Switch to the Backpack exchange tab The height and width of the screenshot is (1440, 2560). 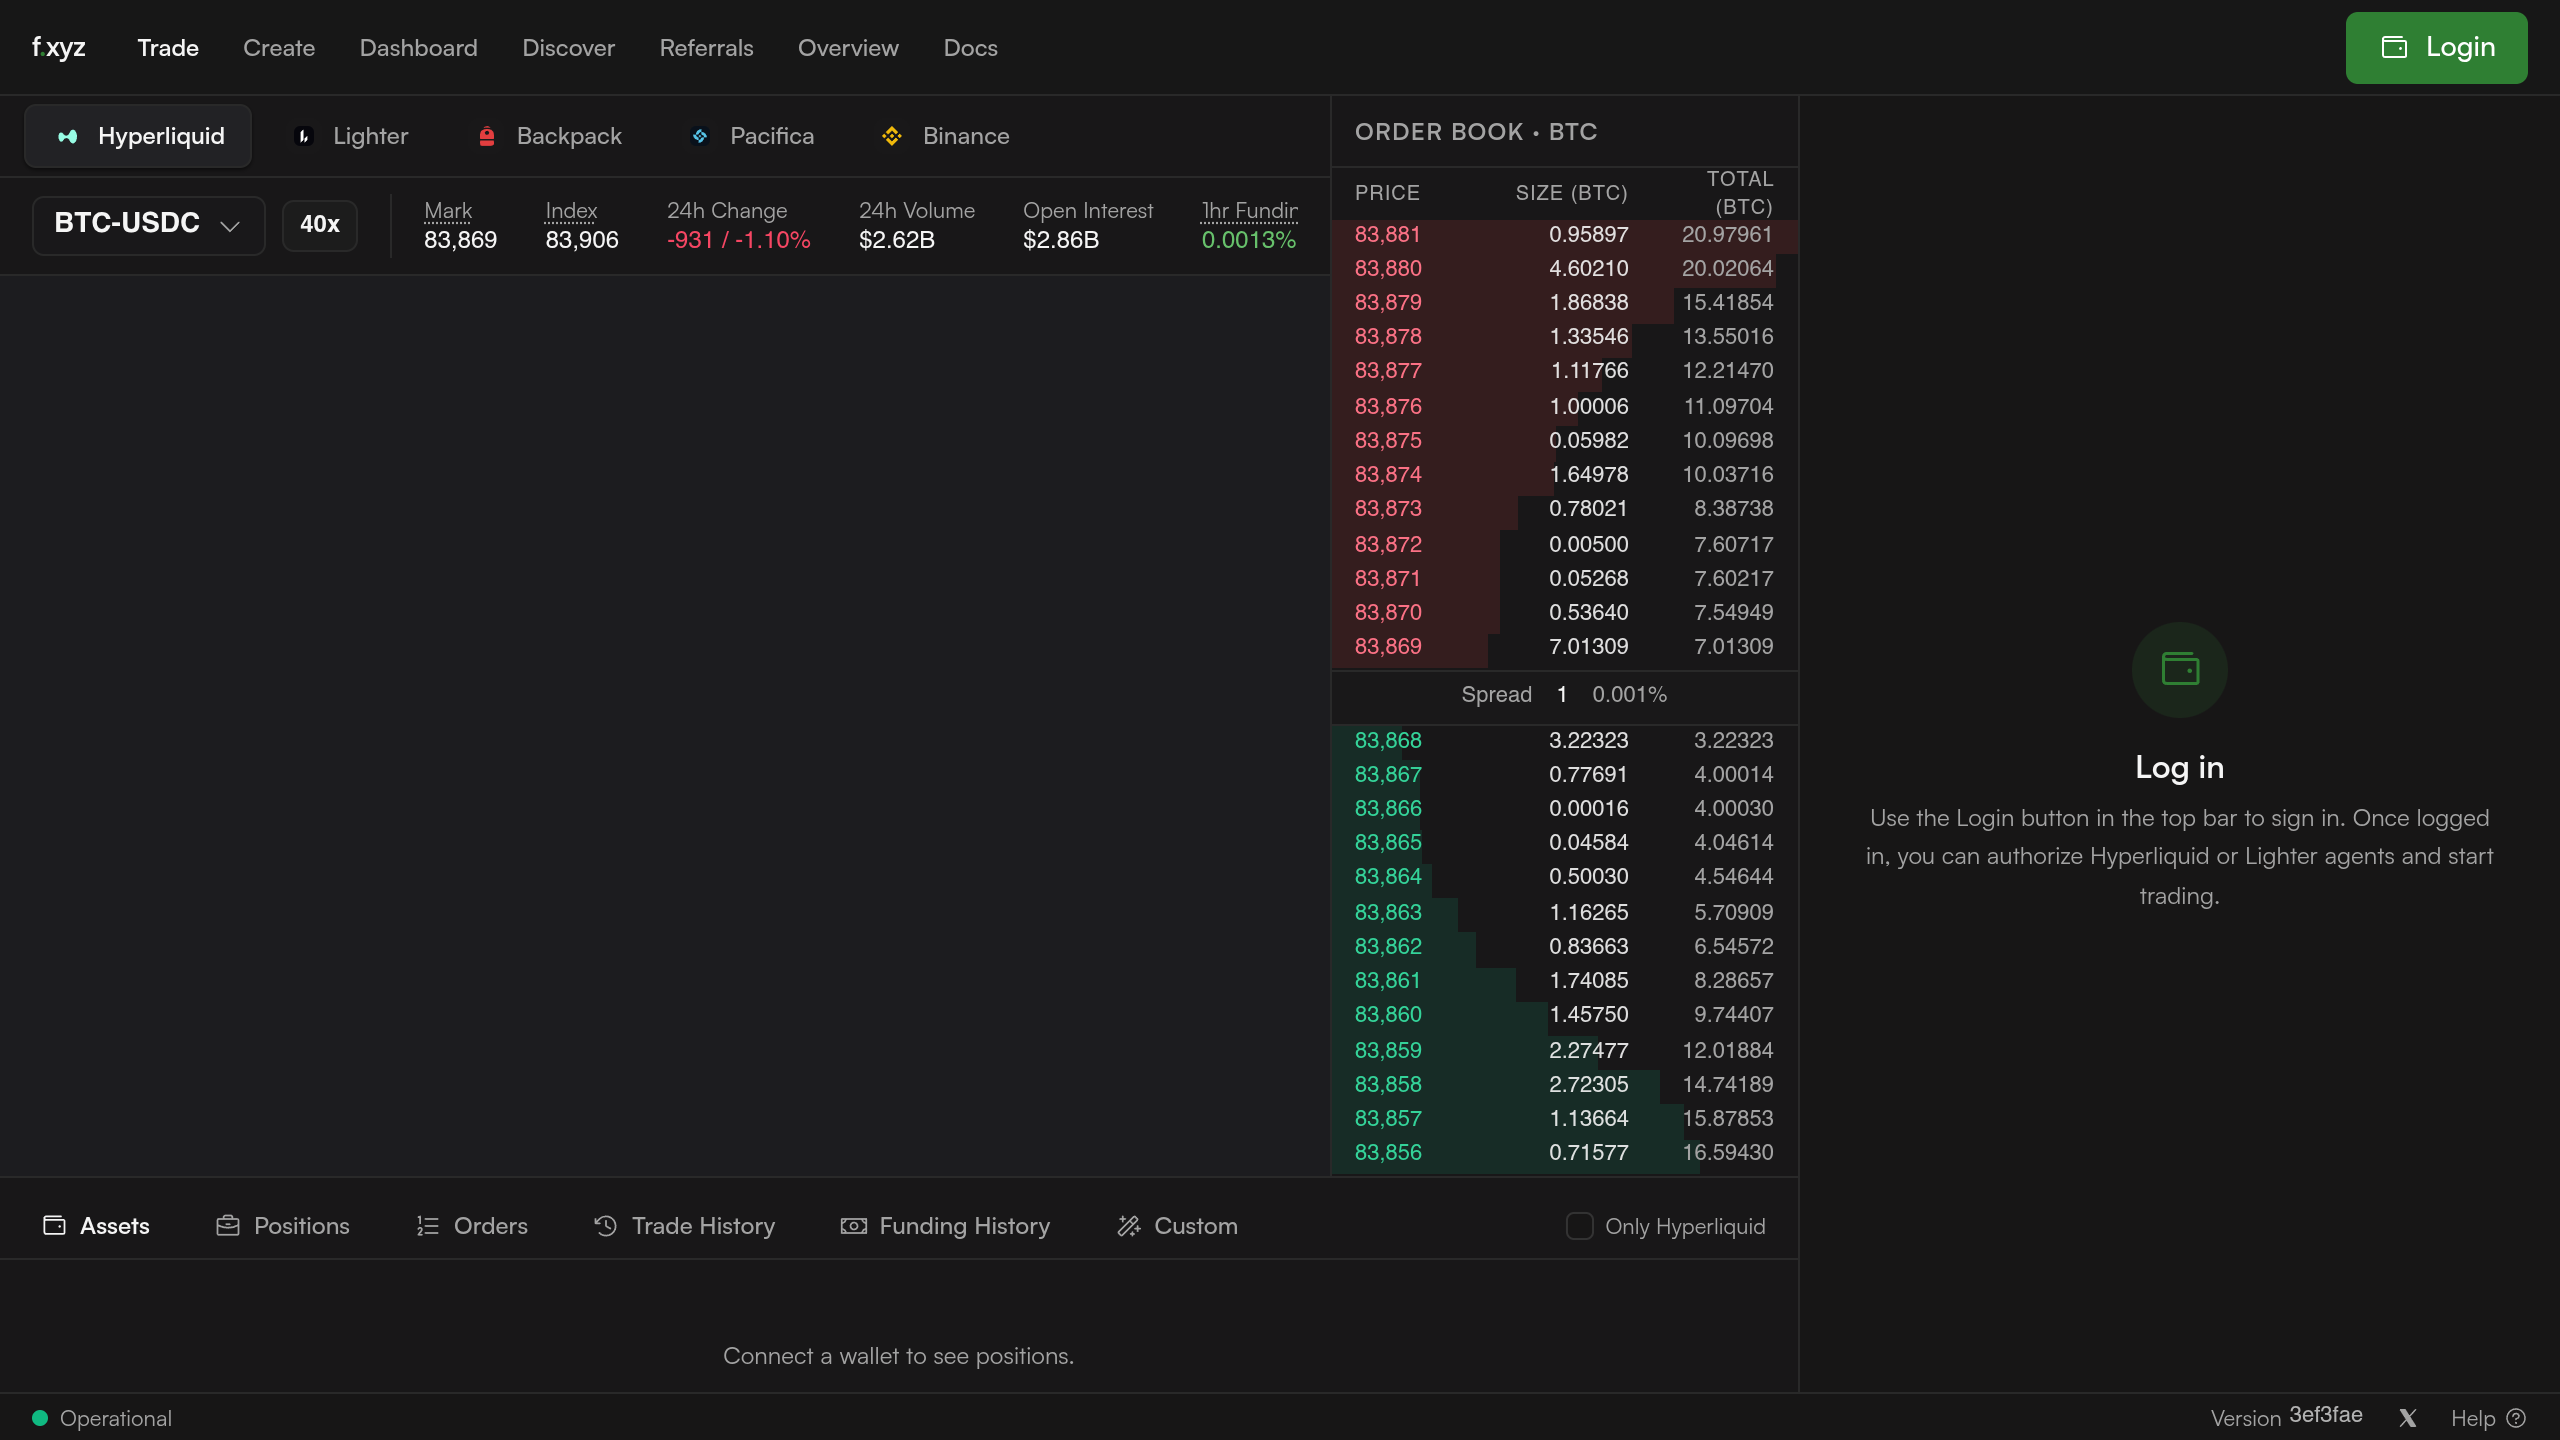pyautogui.click(x=549, y=136)
